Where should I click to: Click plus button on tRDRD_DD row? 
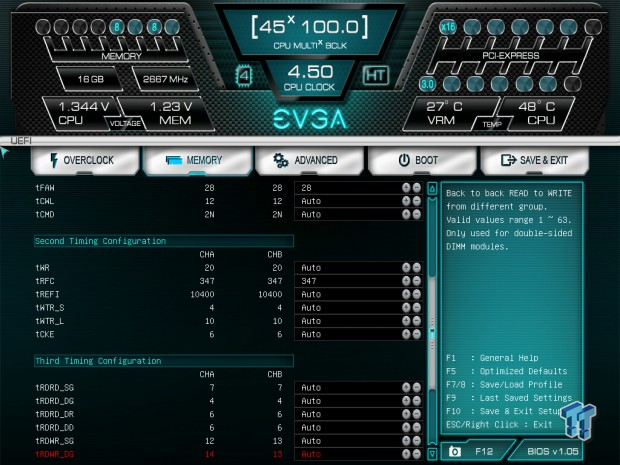(406, 427)
